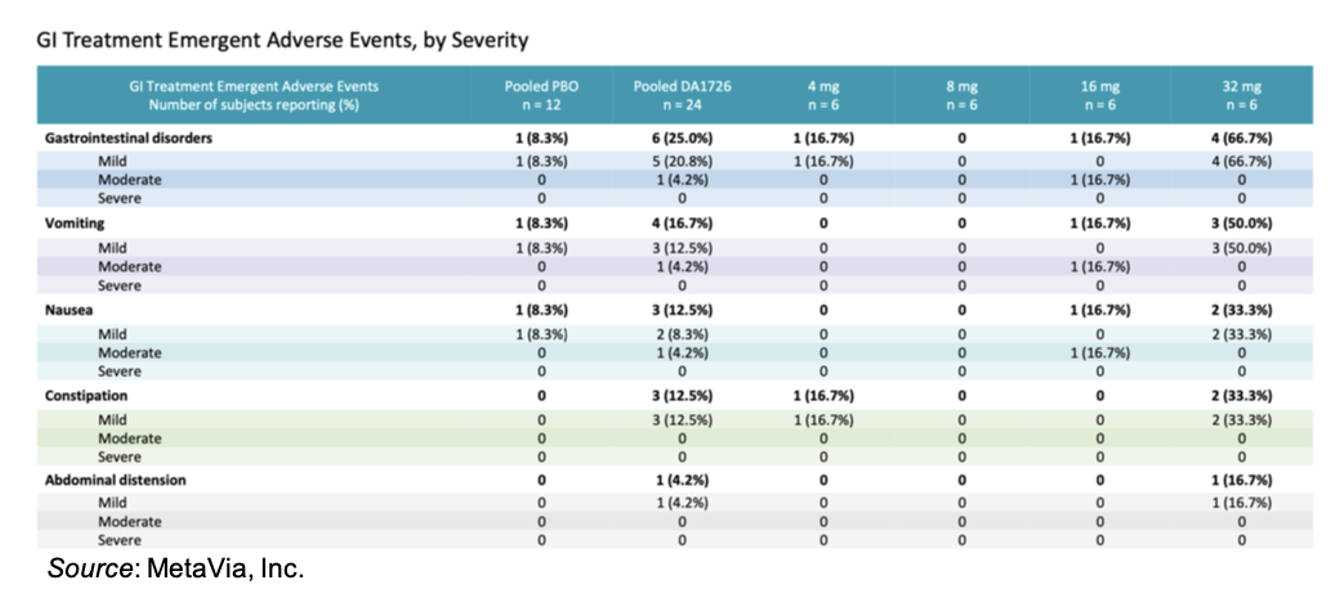Select Severe row under Abdominal distension
1332x594 pixels.
point(675,540)
